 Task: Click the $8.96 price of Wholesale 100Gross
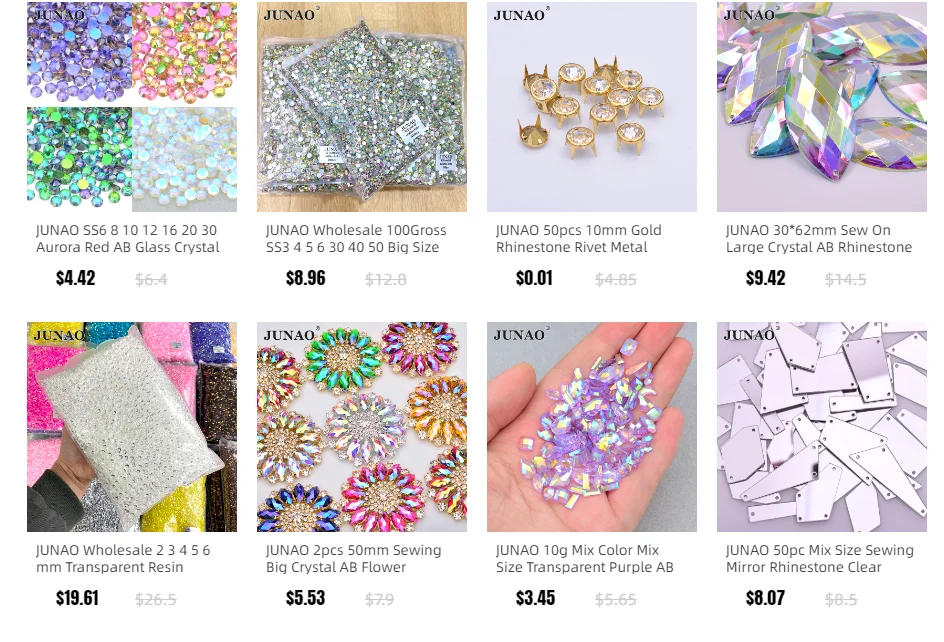coord(306,278)
